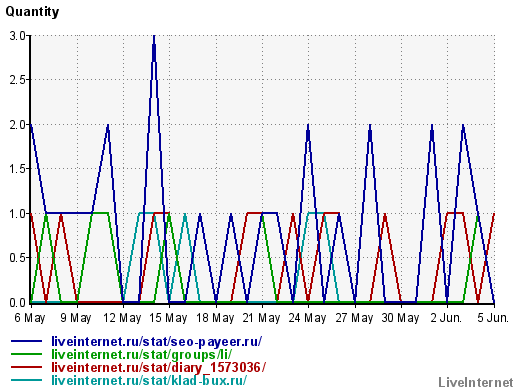520x392 pixels.
Task: Select the 5 Jun. date label
Action: (493, 318)
